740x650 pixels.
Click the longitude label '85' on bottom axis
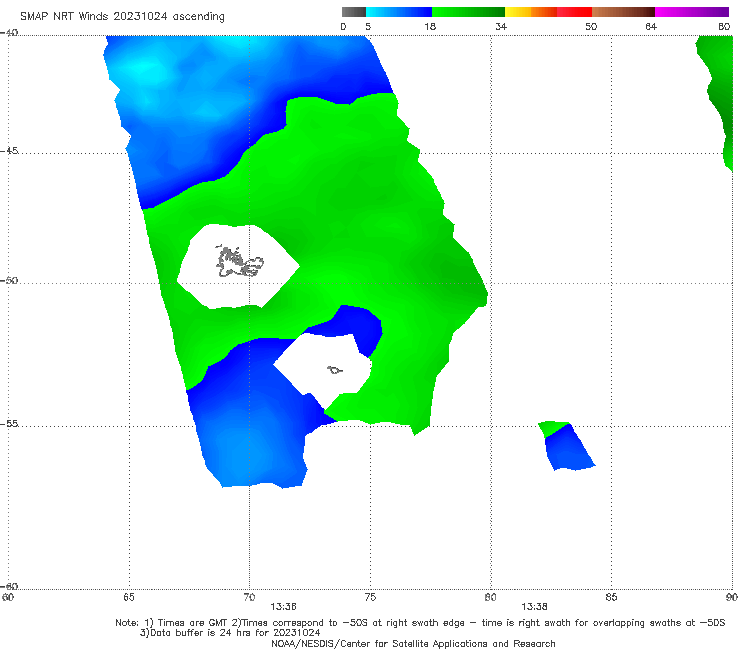tap(611, 597)
